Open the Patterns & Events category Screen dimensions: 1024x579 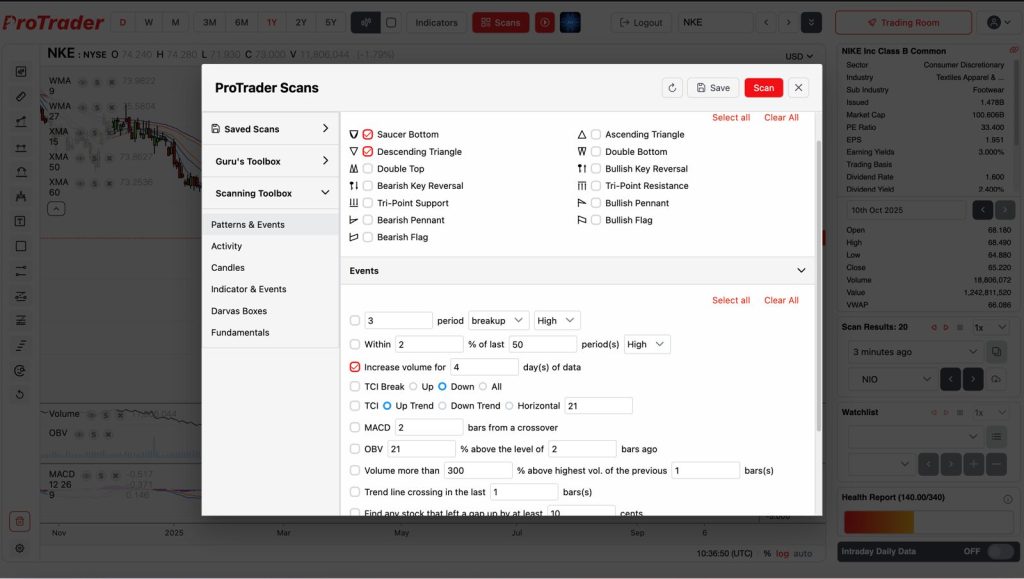click(270, 225)
